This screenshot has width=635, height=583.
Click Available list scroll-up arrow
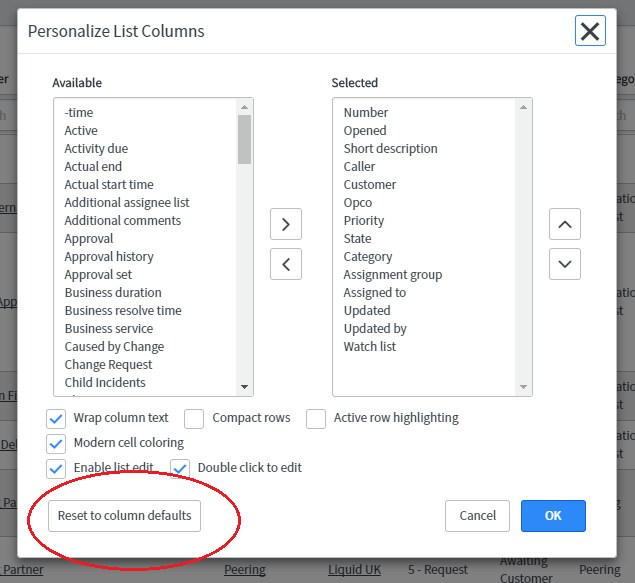(244, 107)
